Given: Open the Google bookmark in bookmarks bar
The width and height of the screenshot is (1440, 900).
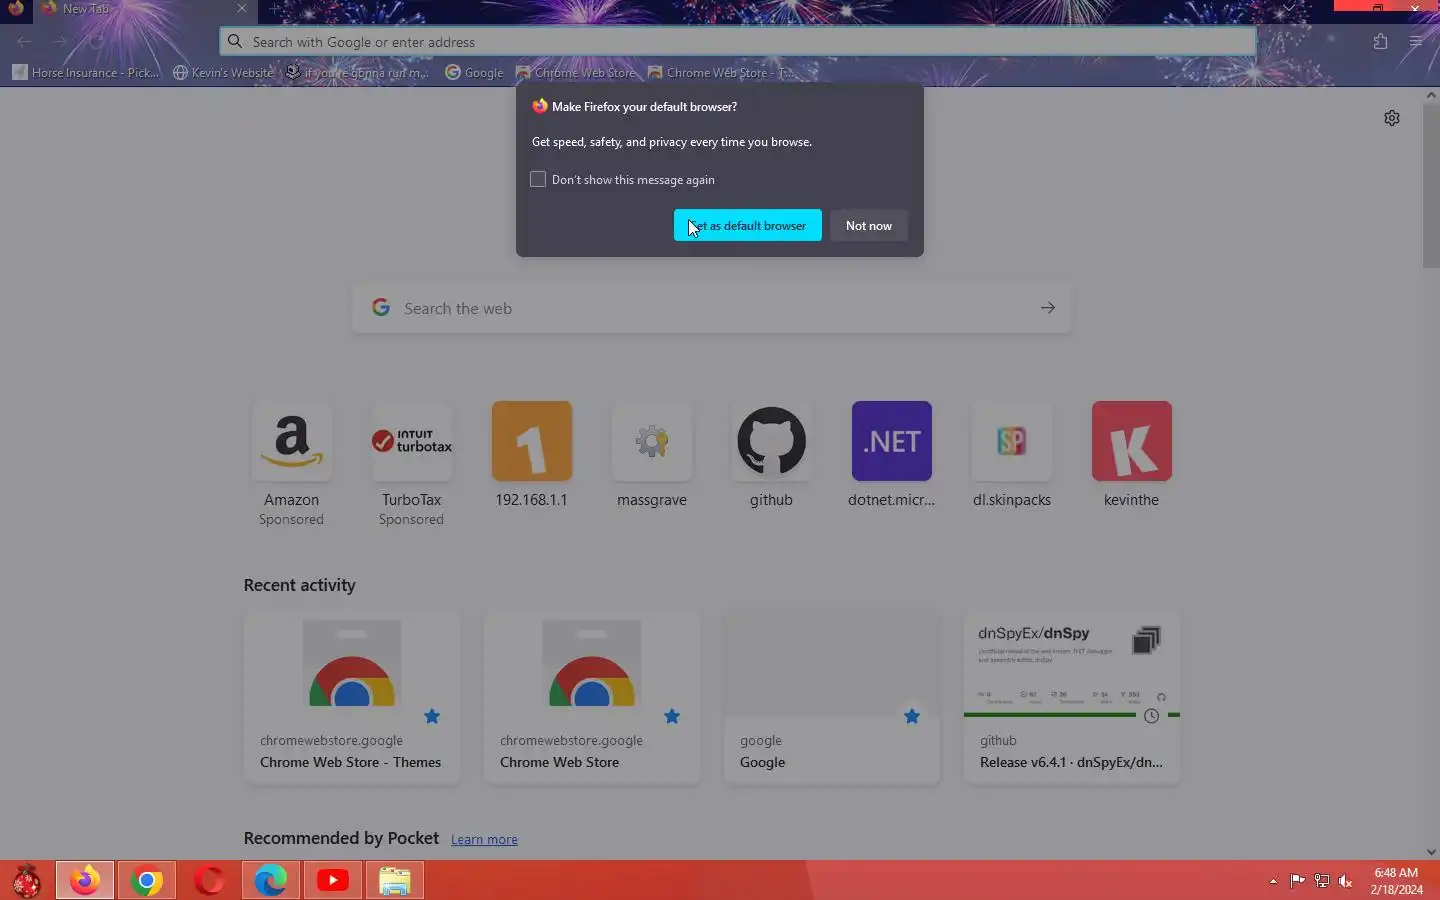Looking at the screenshot, I should click(474, 72).
